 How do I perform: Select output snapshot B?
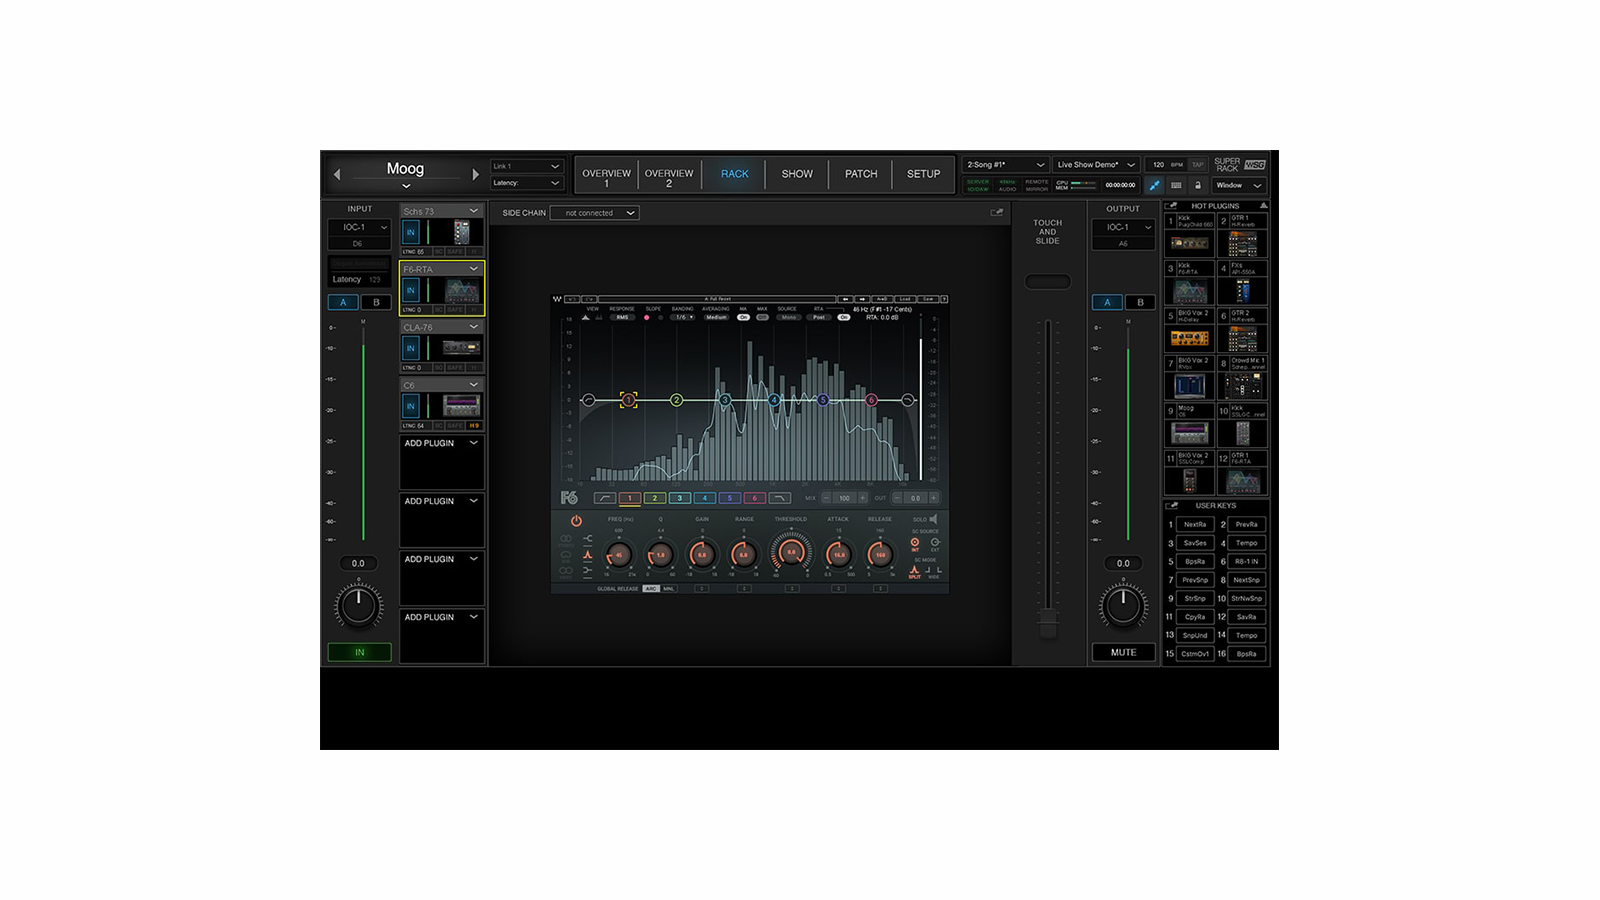point(1140,302)
